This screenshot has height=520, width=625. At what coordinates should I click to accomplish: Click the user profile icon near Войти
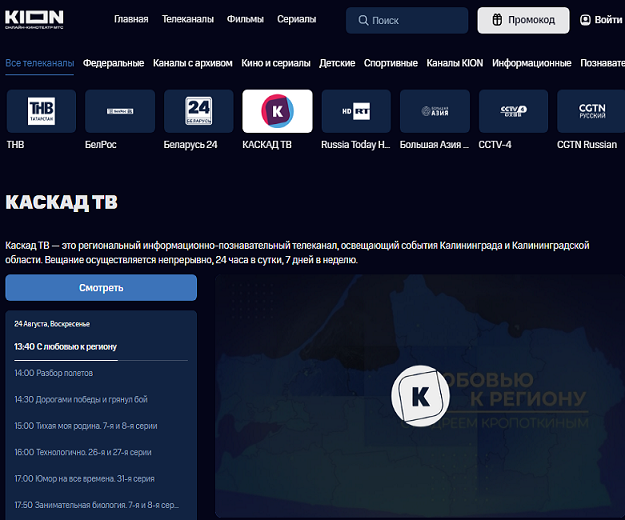(585, 20)
